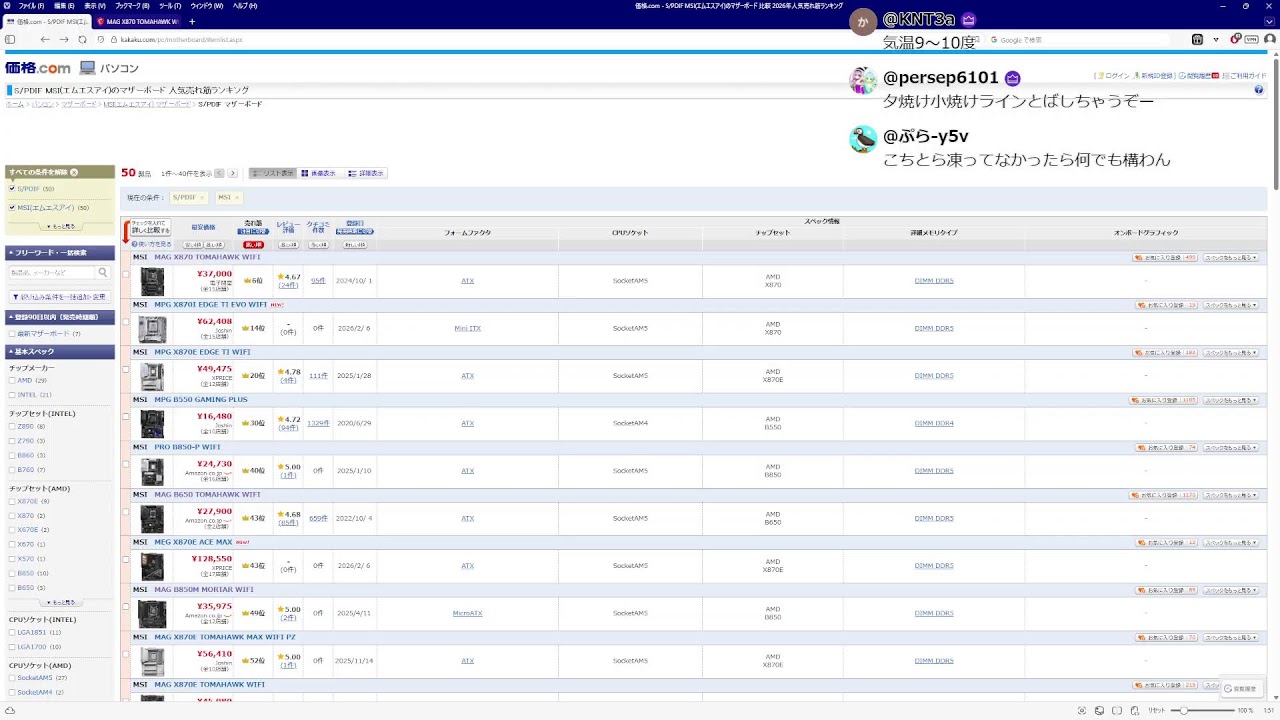Collapse the フリーワード・一括検索 section
This screenshot has height=720, width=1280.
pyautogui.click(x=60, y=253)
